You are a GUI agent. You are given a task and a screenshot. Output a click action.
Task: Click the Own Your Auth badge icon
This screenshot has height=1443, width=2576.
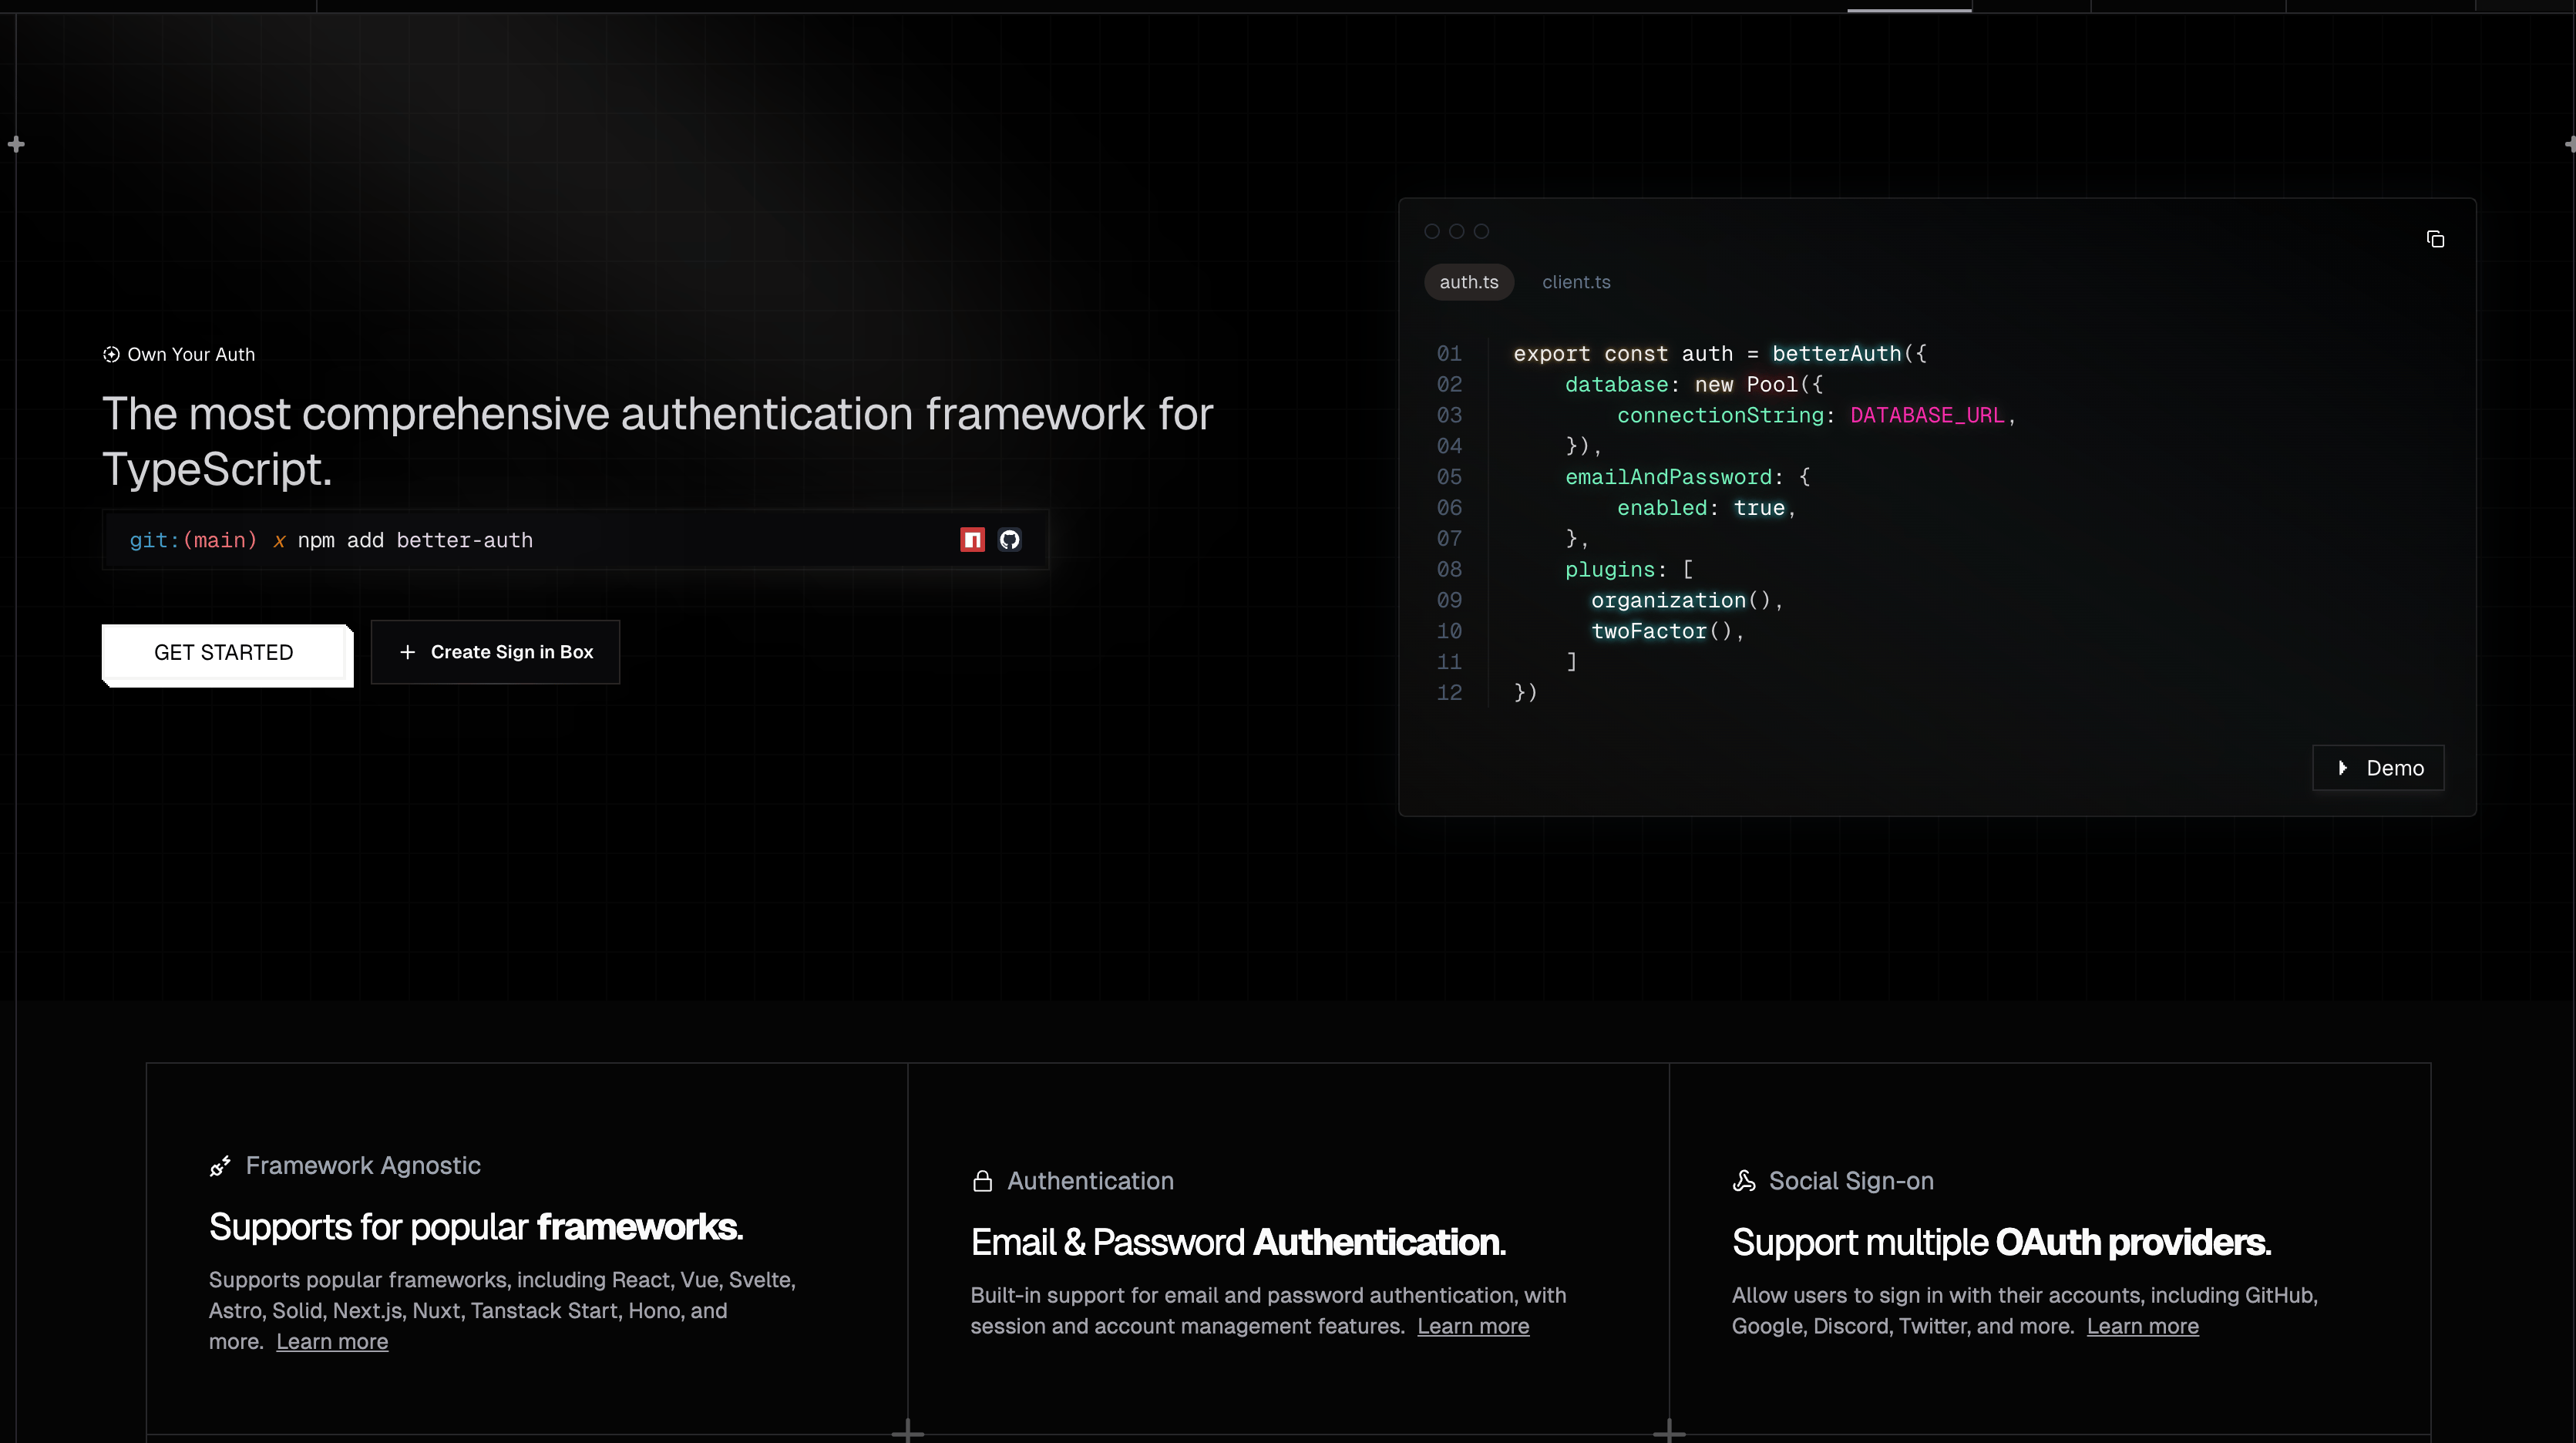click(x=111, y=355)
